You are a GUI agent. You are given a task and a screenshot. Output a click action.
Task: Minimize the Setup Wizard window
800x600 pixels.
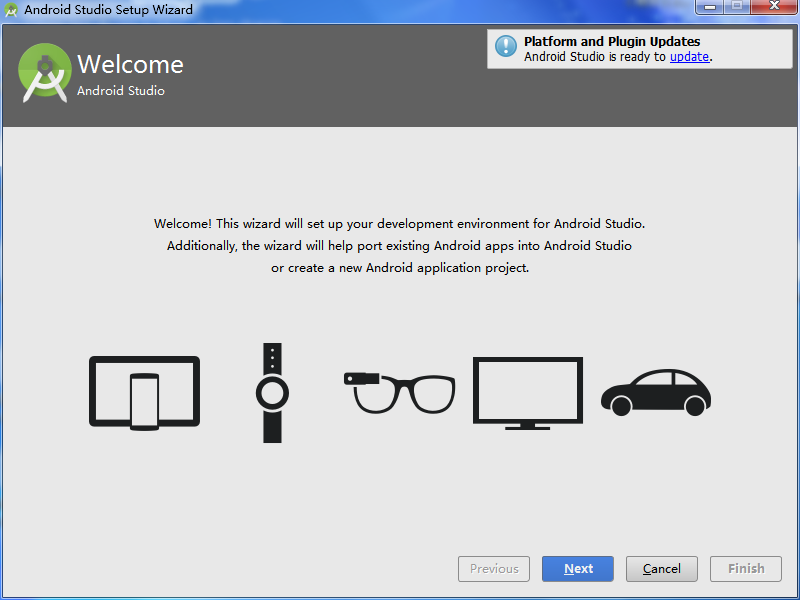[710, 7]
